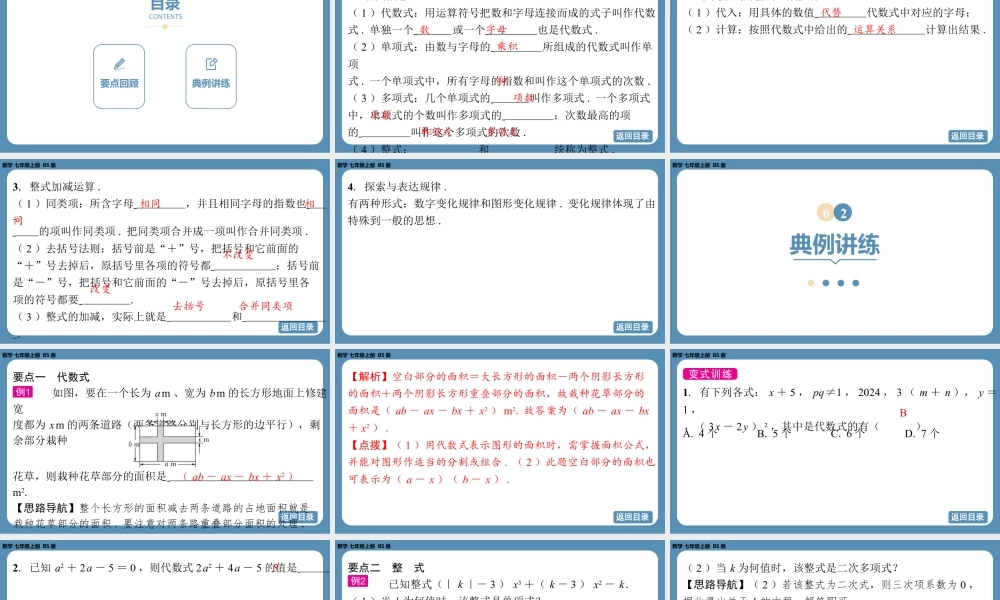The image size is (1000, 600).
Task: Click the 例1 badge on the 代数式 example slide
Action: click(x=21, y=392)
